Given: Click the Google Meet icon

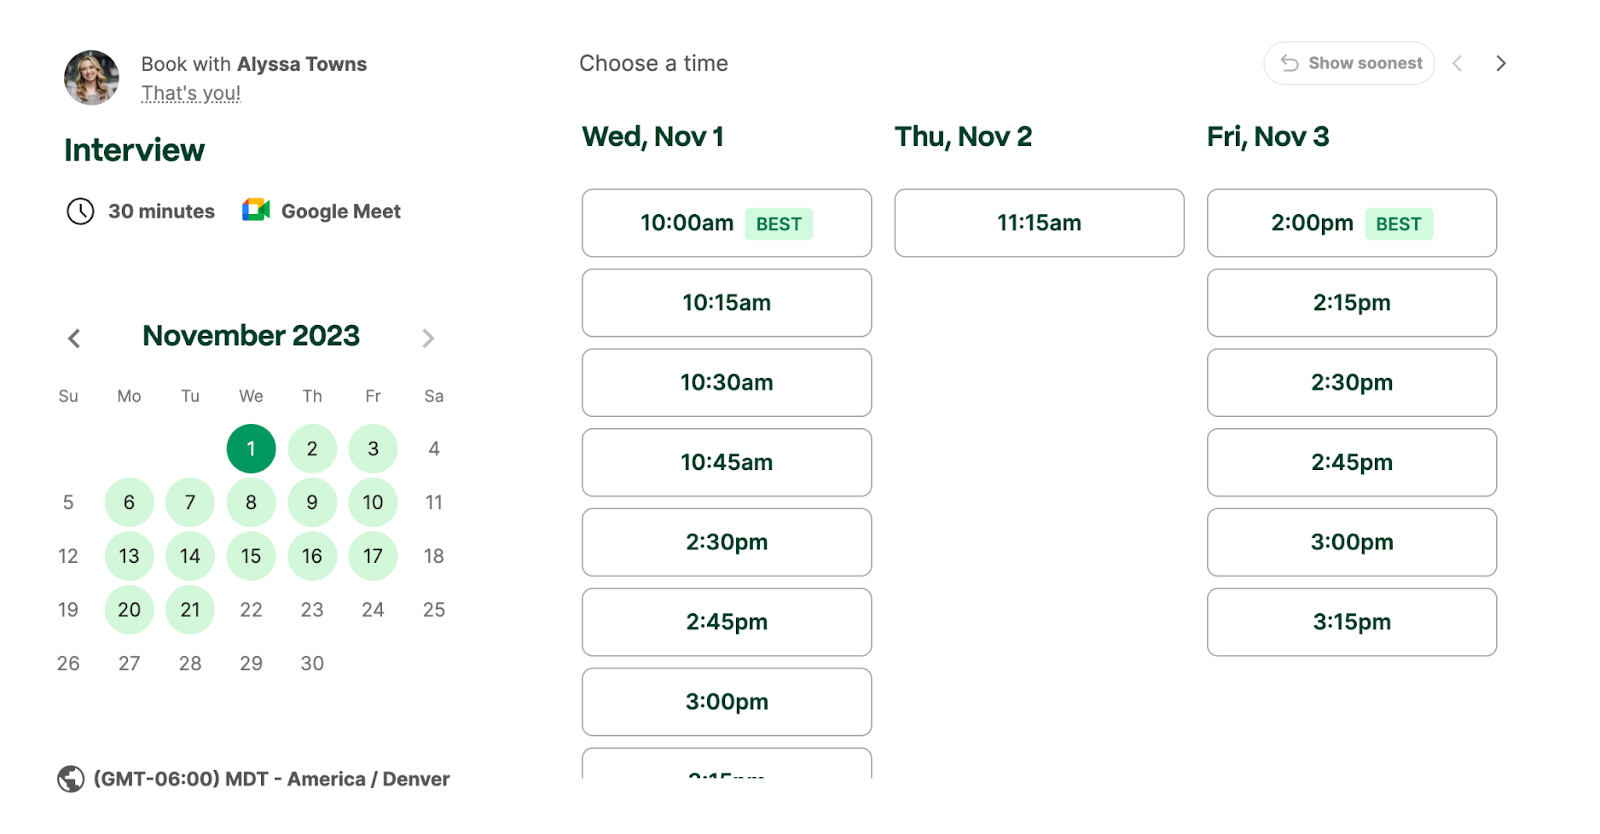Looking at the screenshot, I should [x=256, y=210].
